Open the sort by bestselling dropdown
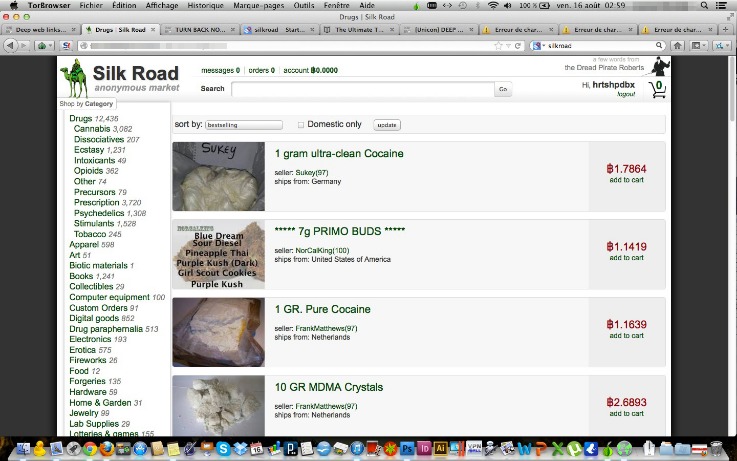Viewport: 737px width, 461px height. (243, 125)
